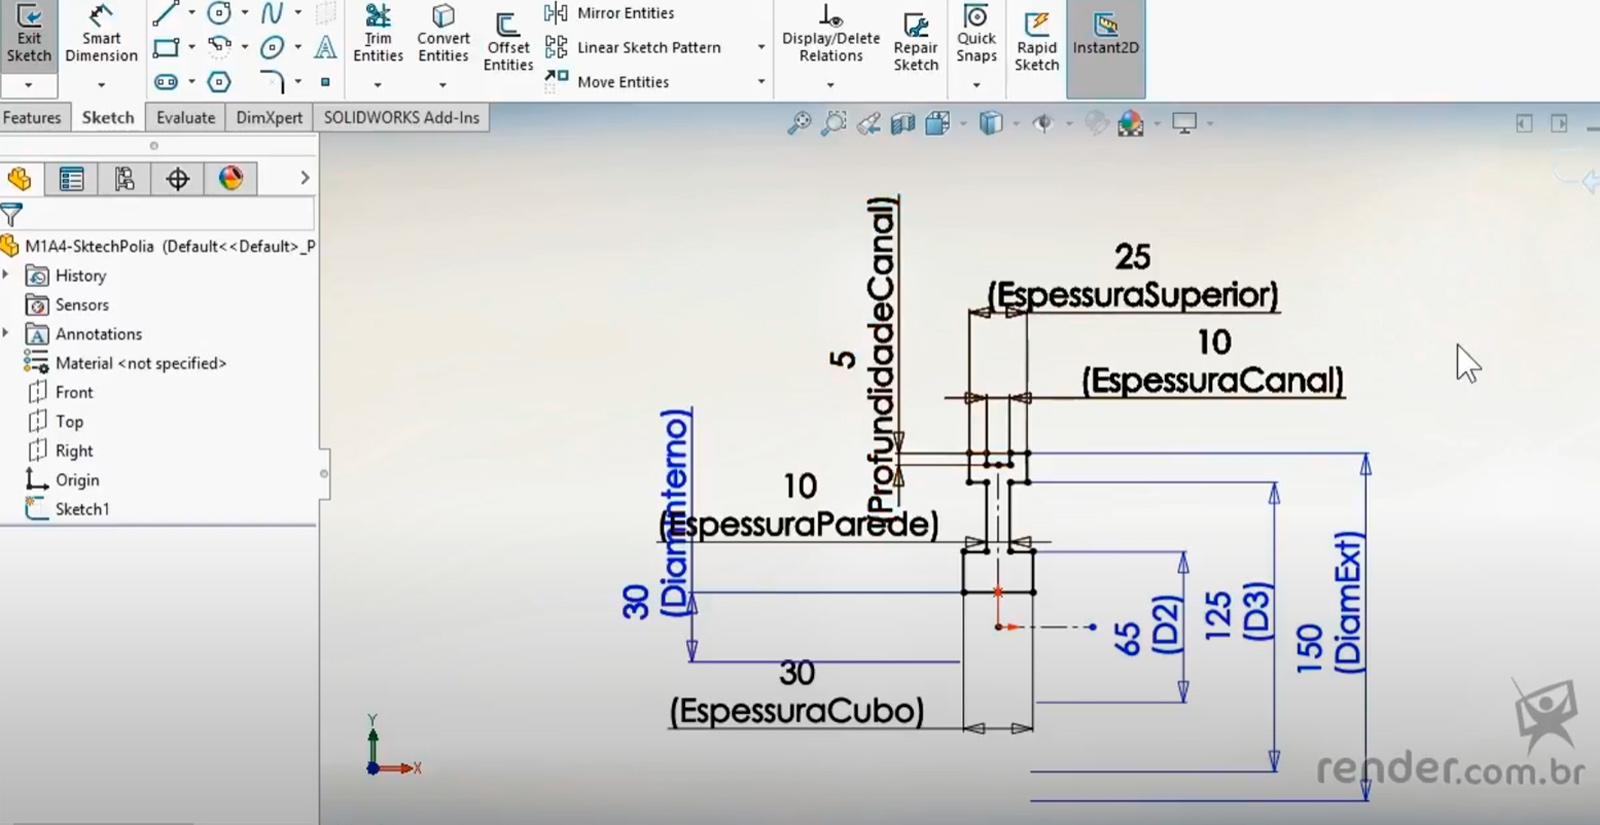Open the Linear Sketch Pattern dropdown arrow
This screenshot has height=825, width=1600.
(x=761, y=47)
